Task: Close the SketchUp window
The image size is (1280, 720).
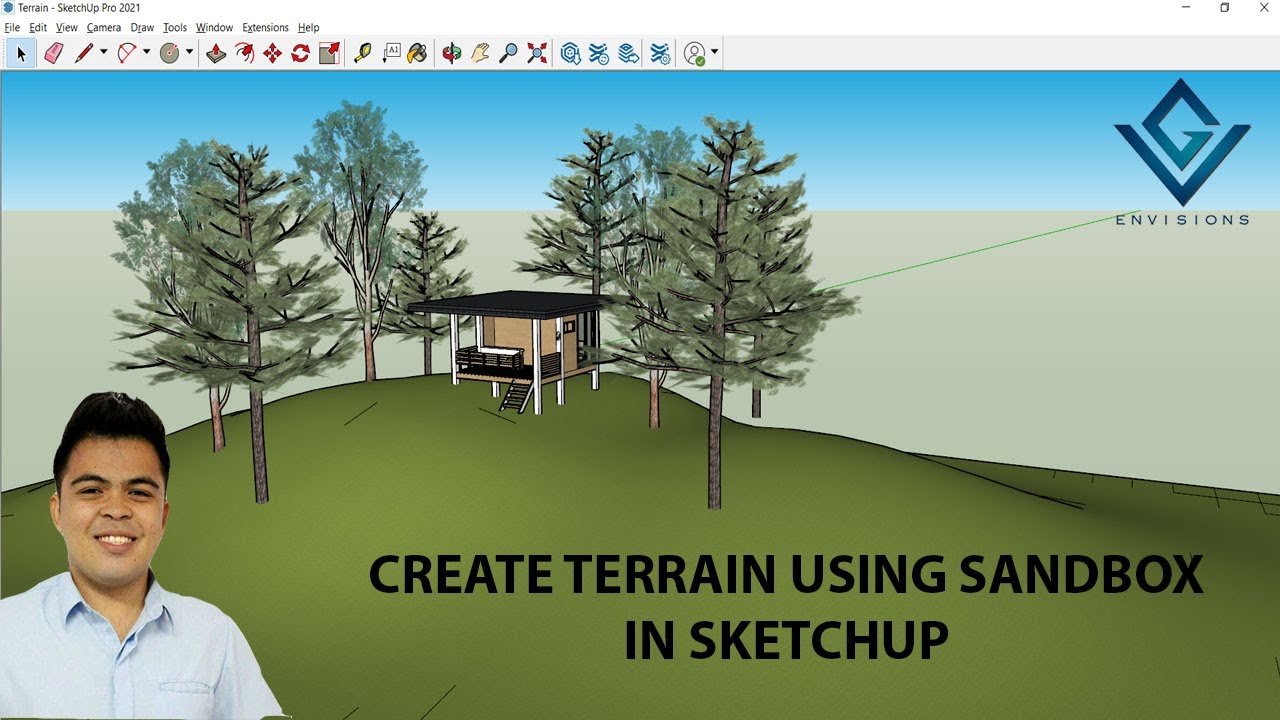Action: pyautogui.click(x=1262, y=8)
